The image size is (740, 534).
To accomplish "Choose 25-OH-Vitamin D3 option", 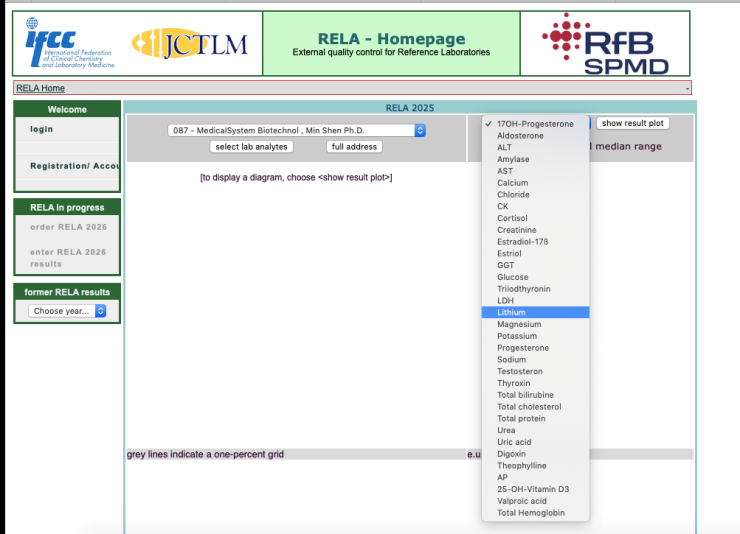I will pos(532,489).
